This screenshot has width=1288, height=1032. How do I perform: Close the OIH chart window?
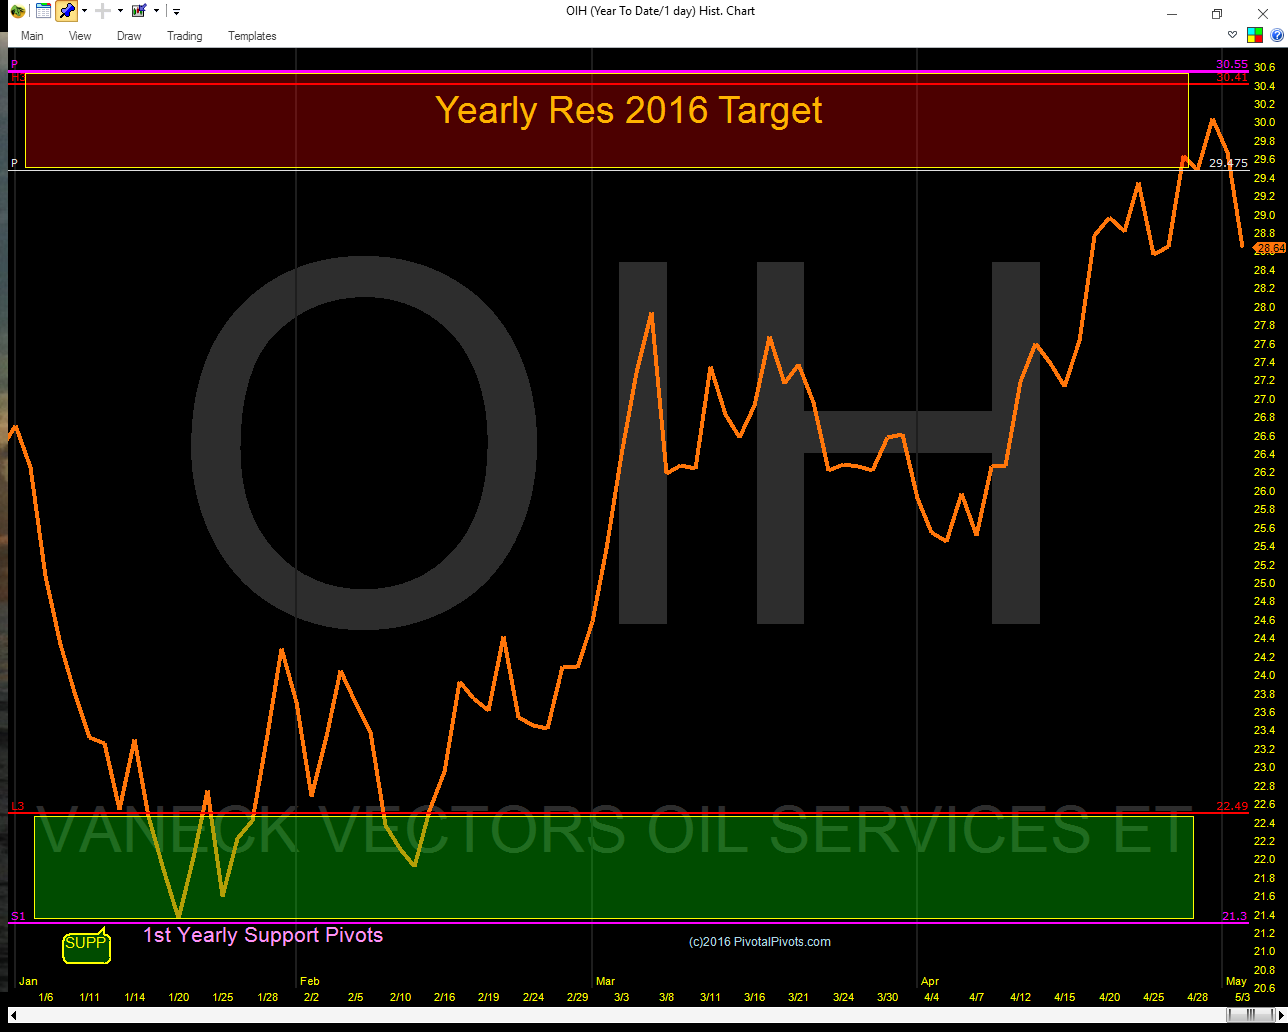pos(1263,12)
